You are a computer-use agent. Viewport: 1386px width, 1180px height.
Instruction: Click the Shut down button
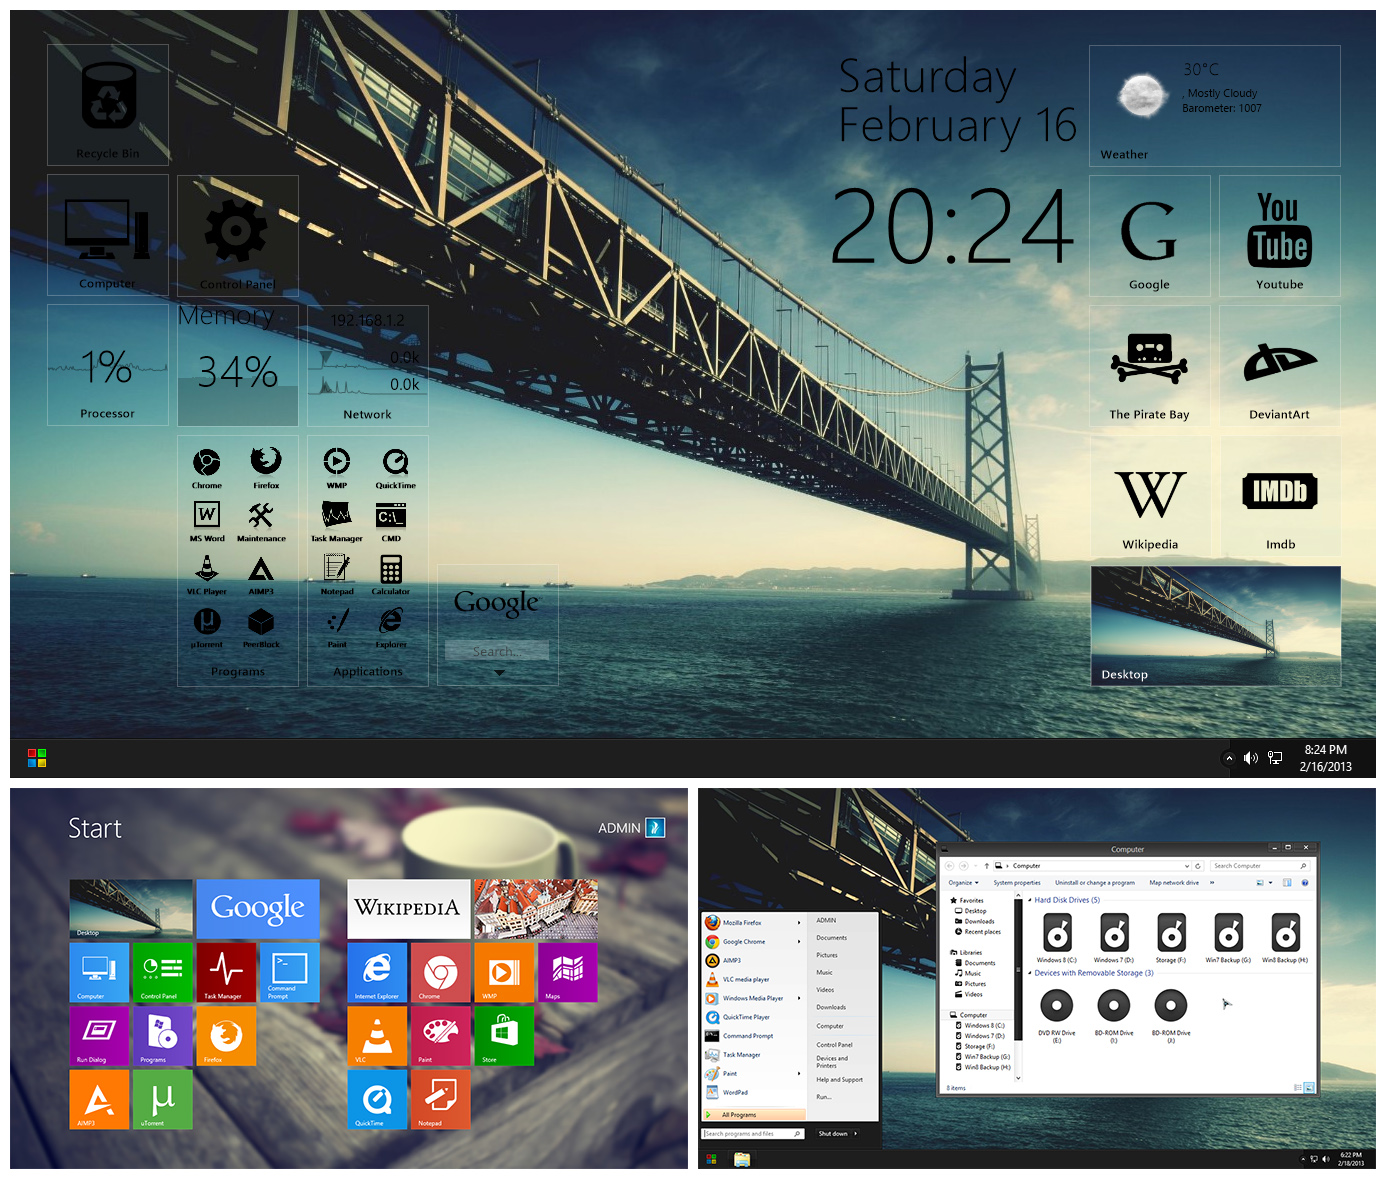832,1134
